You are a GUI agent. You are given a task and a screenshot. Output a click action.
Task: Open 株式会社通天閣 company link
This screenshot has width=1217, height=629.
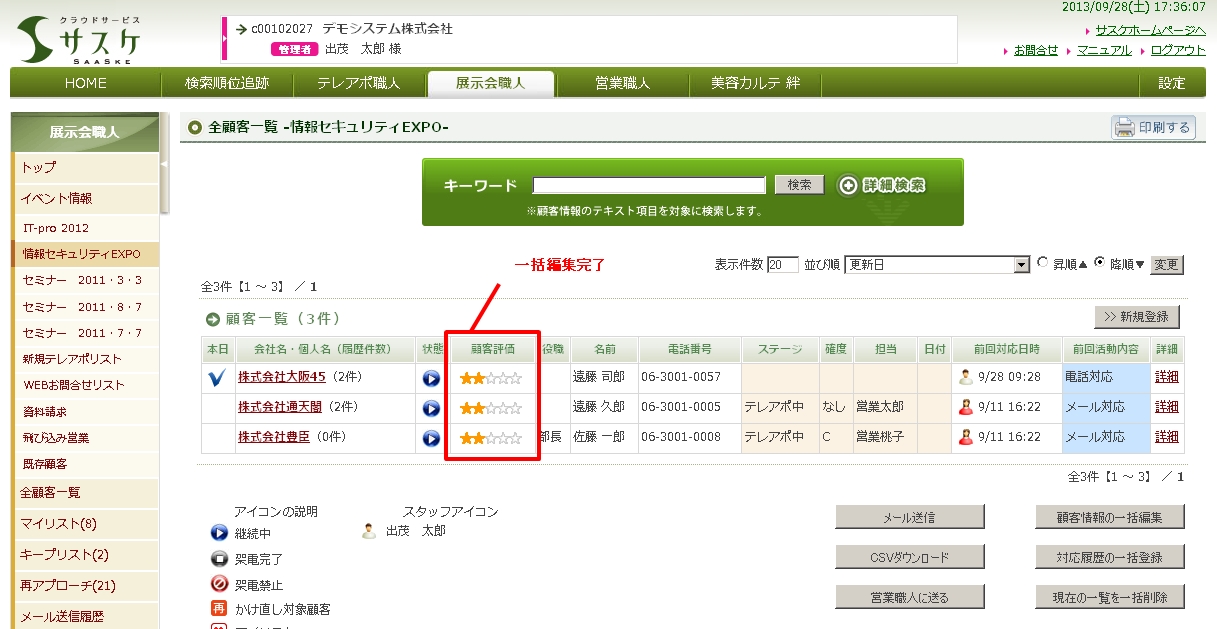[x=281, y=407]
